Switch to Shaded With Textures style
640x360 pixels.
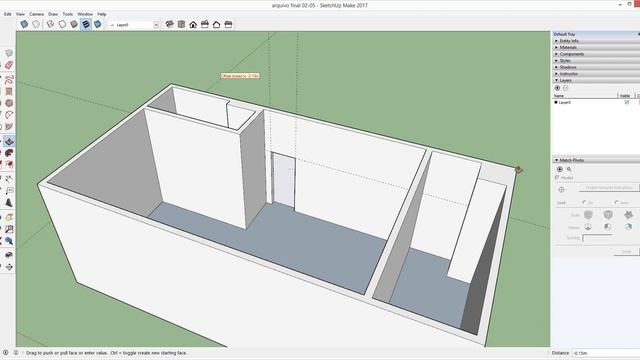(86, 24)
